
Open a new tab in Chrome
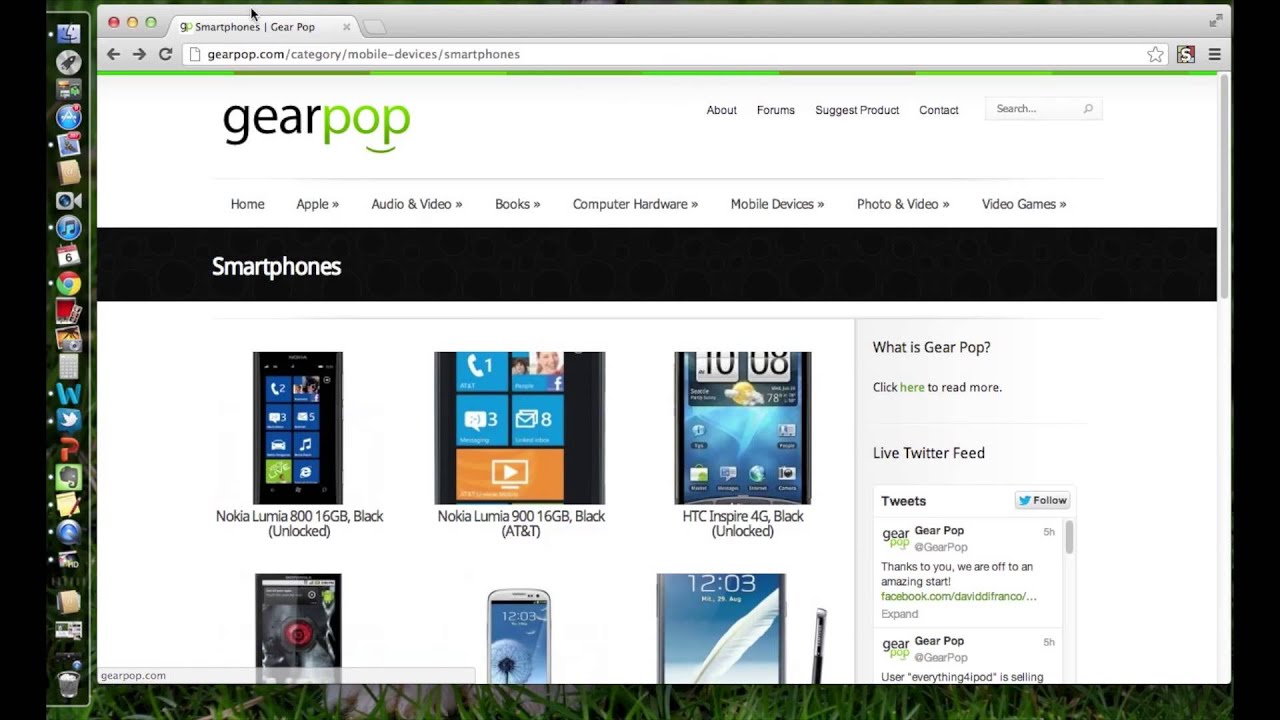pyautogui.click(x=373, y=26)
